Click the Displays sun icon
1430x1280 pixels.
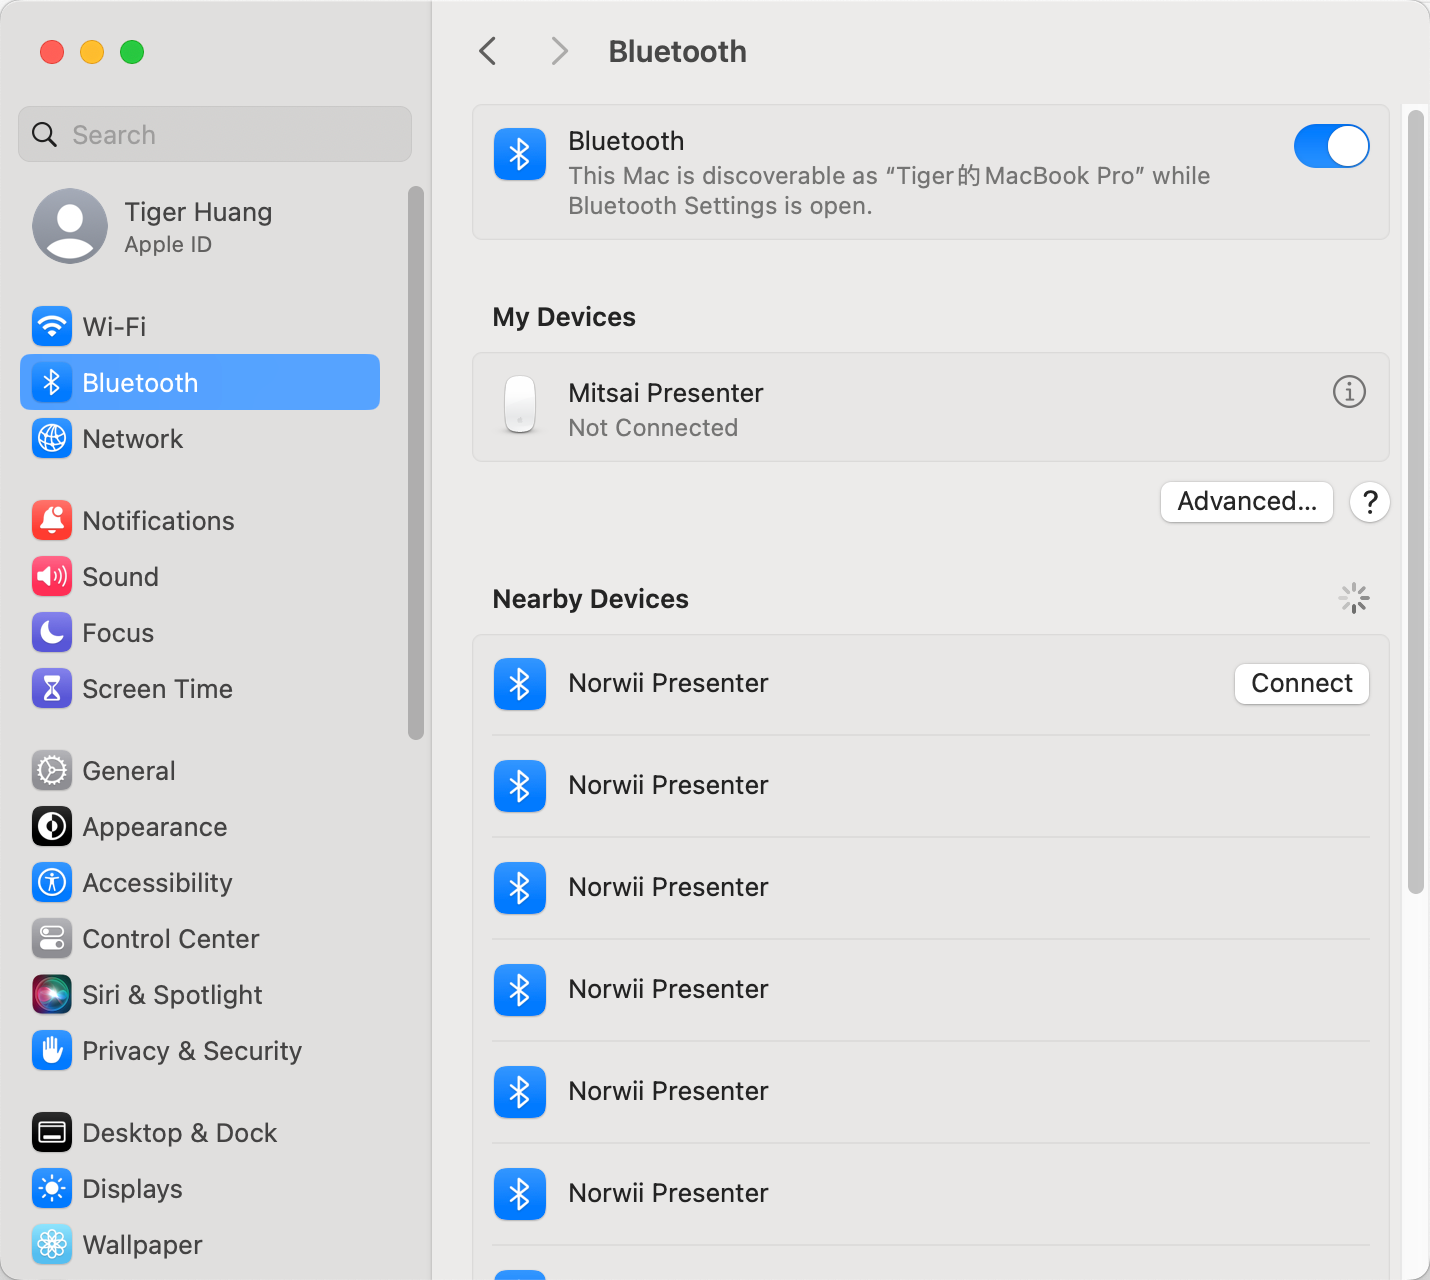coord(52,1188)
